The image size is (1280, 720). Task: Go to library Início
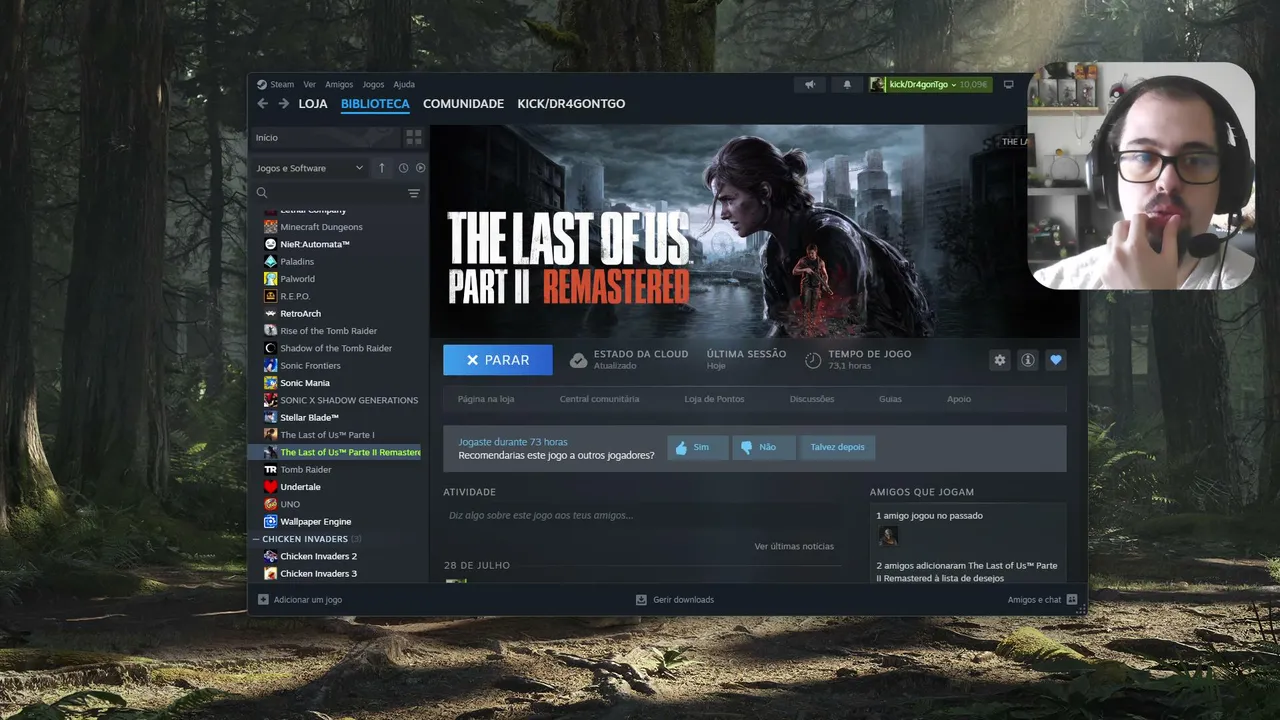325,137
